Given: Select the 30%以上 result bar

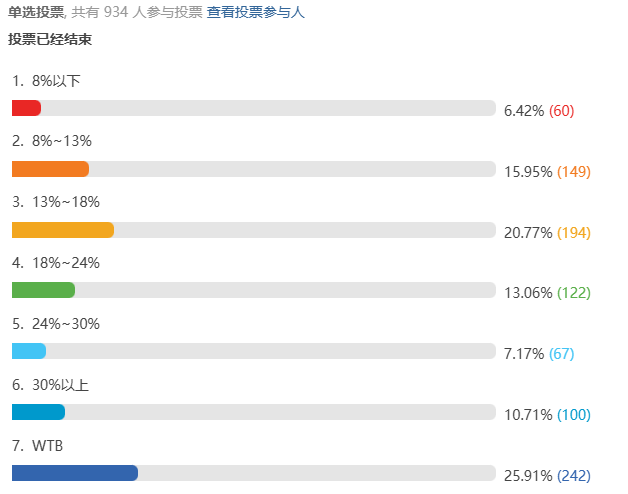Looking at the screenshot, I should point(39,412).
